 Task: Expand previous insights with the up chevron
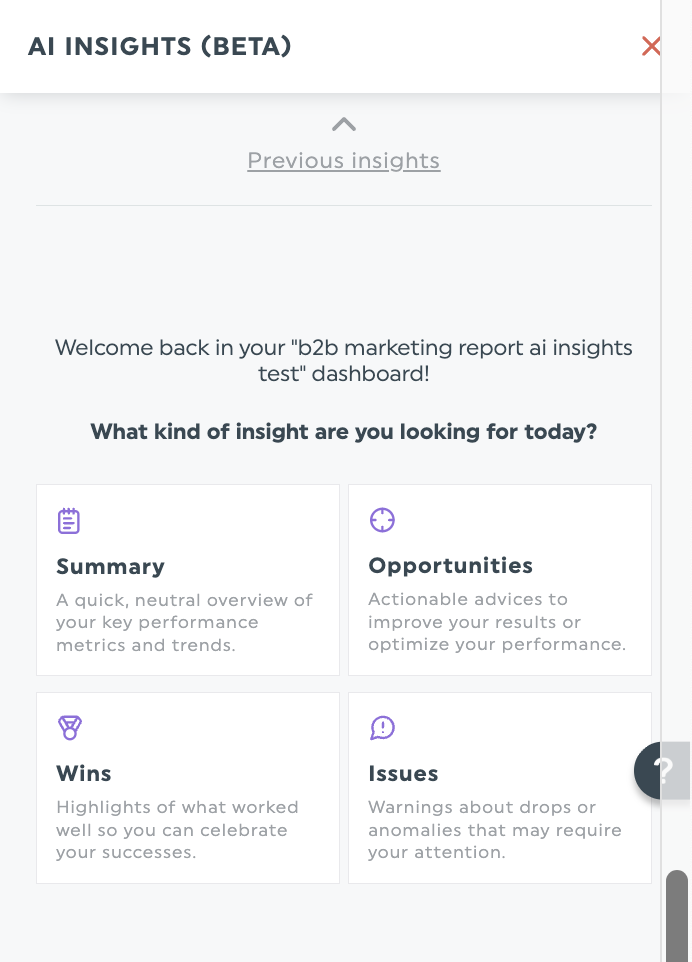tap(344, 125)
